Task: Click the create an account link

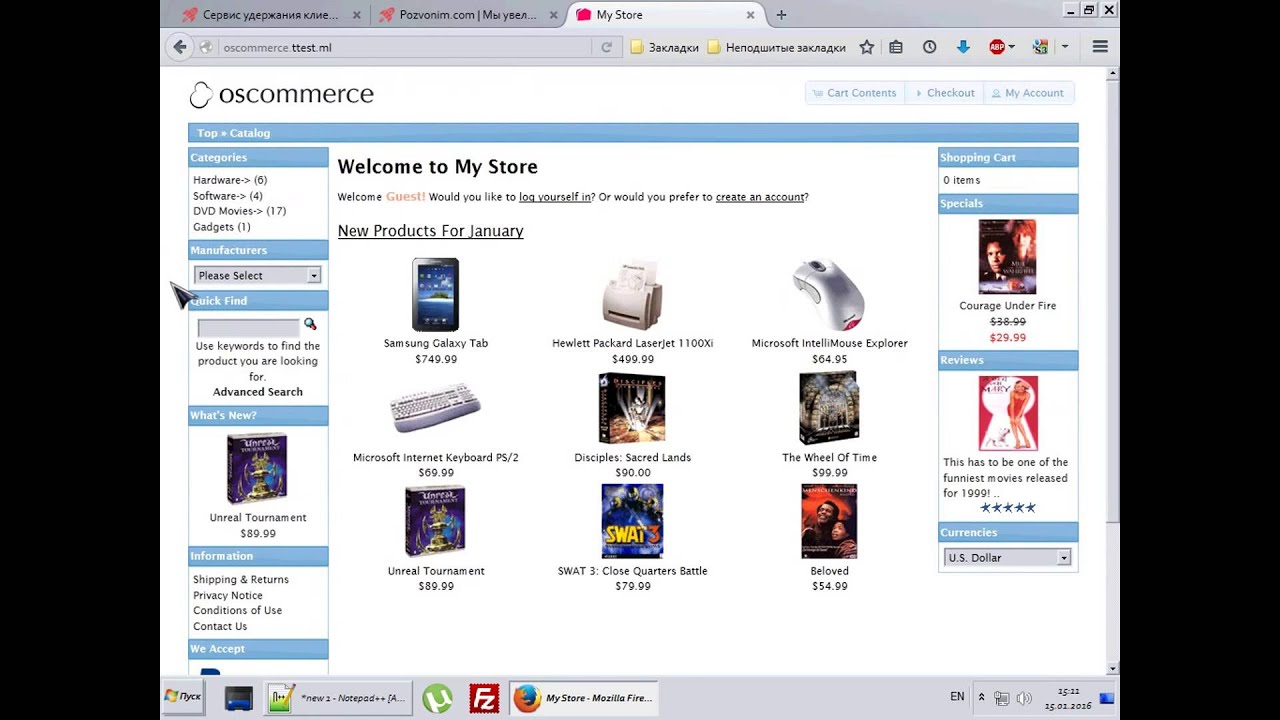Action: [760, 197]
